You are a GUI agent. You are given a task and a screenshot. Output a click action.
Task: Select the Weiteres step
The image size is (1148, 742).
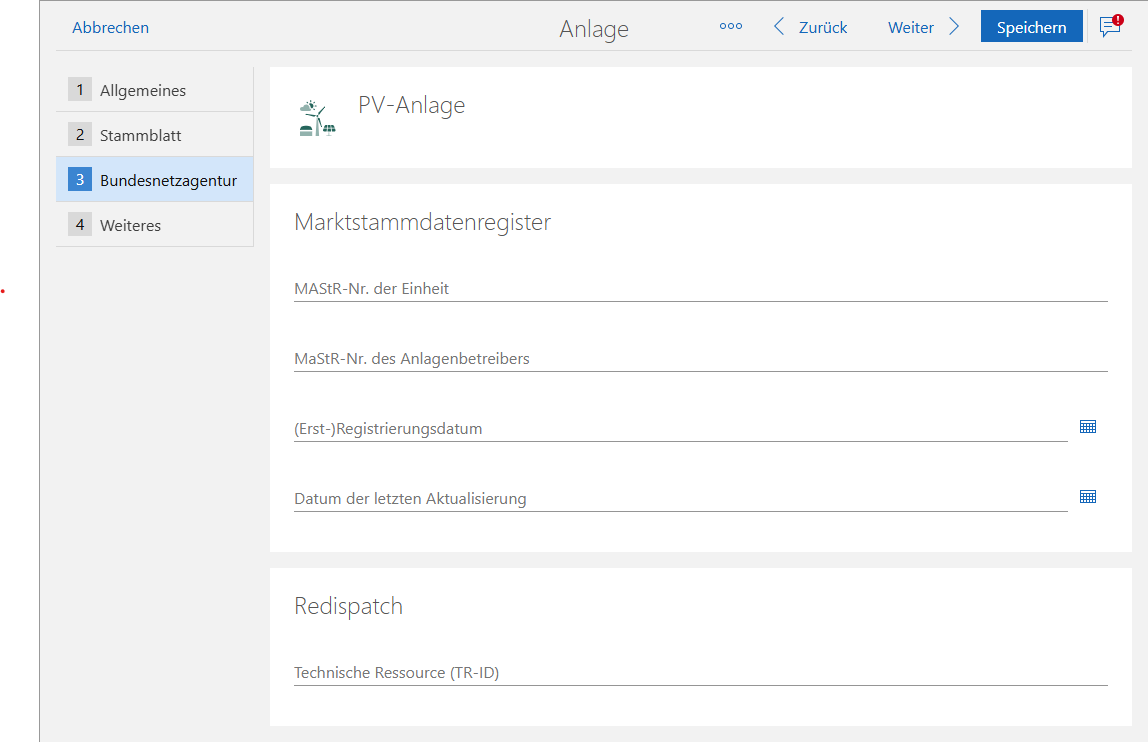(131, 225)
